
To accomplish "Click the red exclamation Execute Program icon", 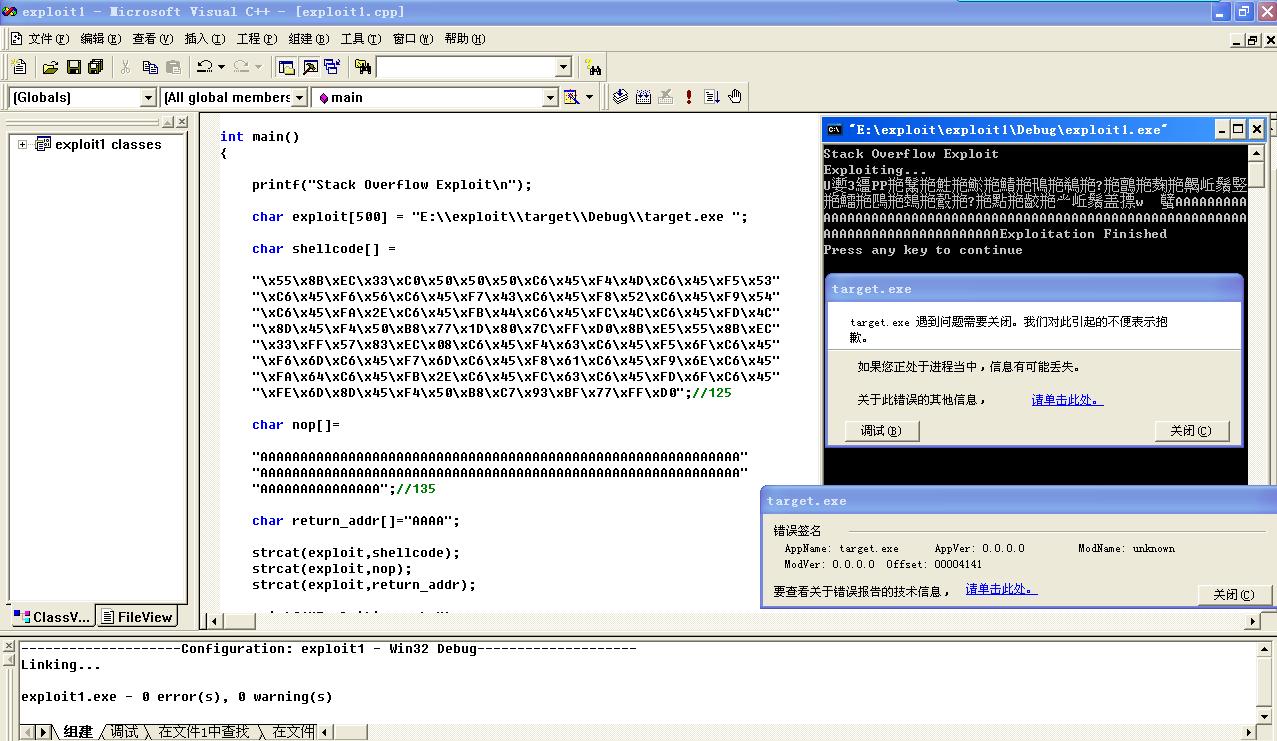I will [689, 97].
